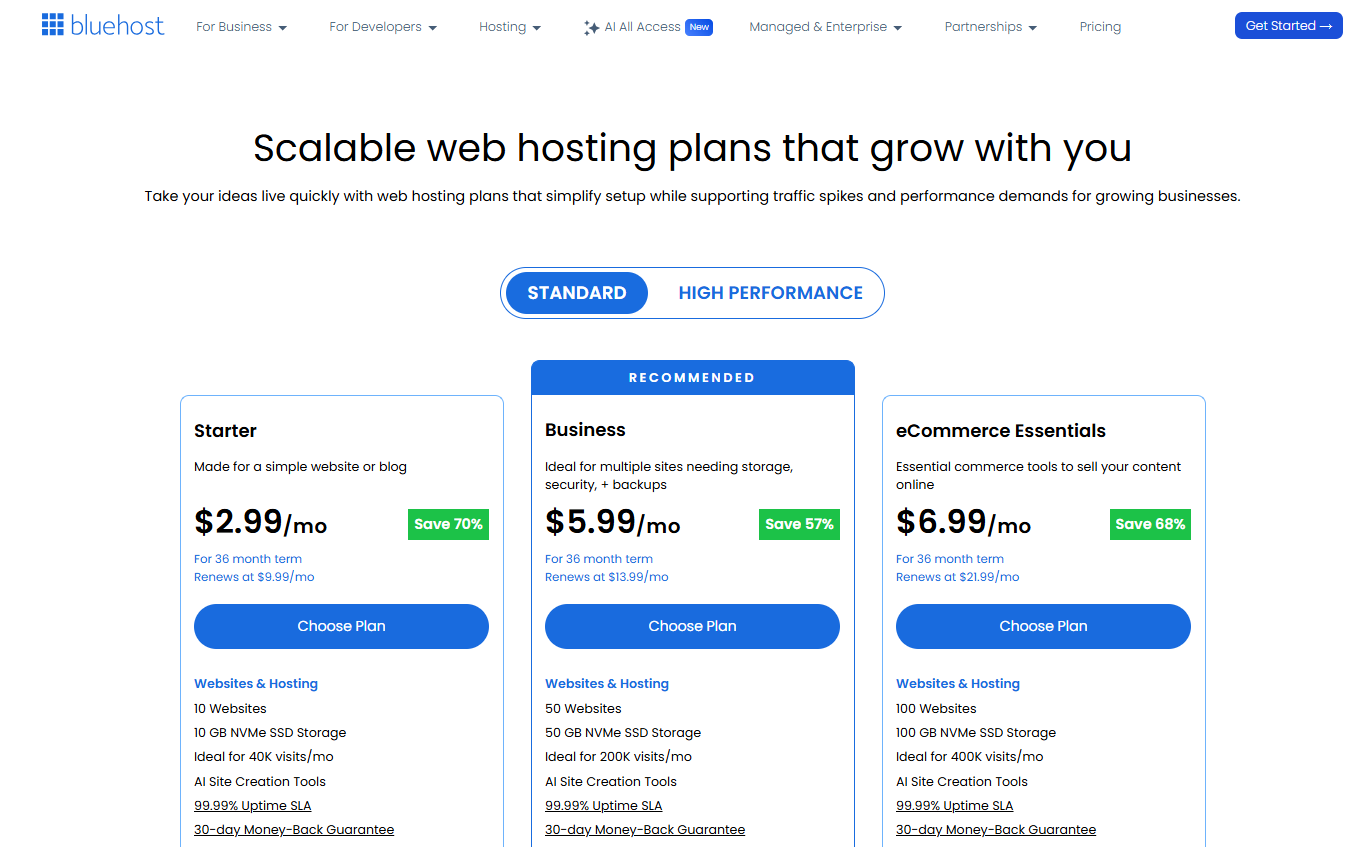Screen dimensions: 1348x847
Task: Open 99.99% Uptime SLA link under Business
Action: (604, 806)
